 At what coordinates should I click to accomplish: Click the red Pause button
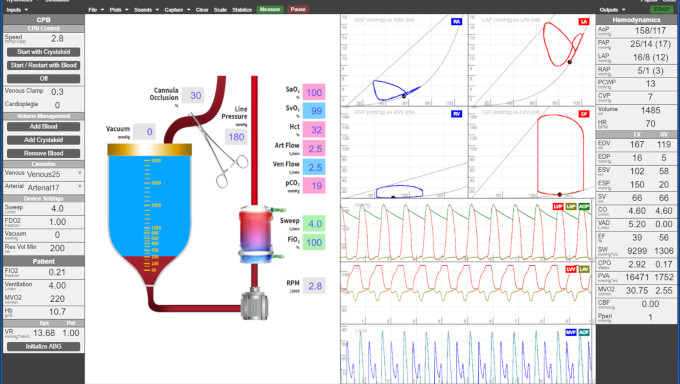point(298,9)
